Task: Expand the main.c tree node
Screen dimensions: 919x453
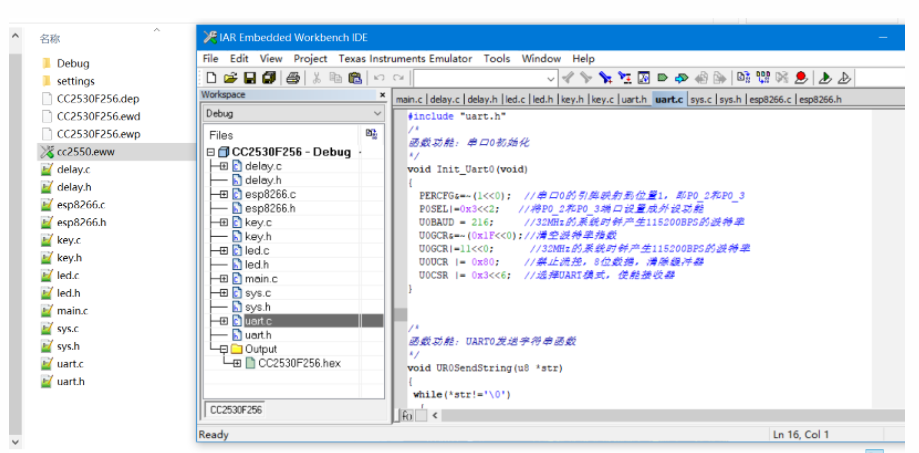Action: tap(223, 279)
